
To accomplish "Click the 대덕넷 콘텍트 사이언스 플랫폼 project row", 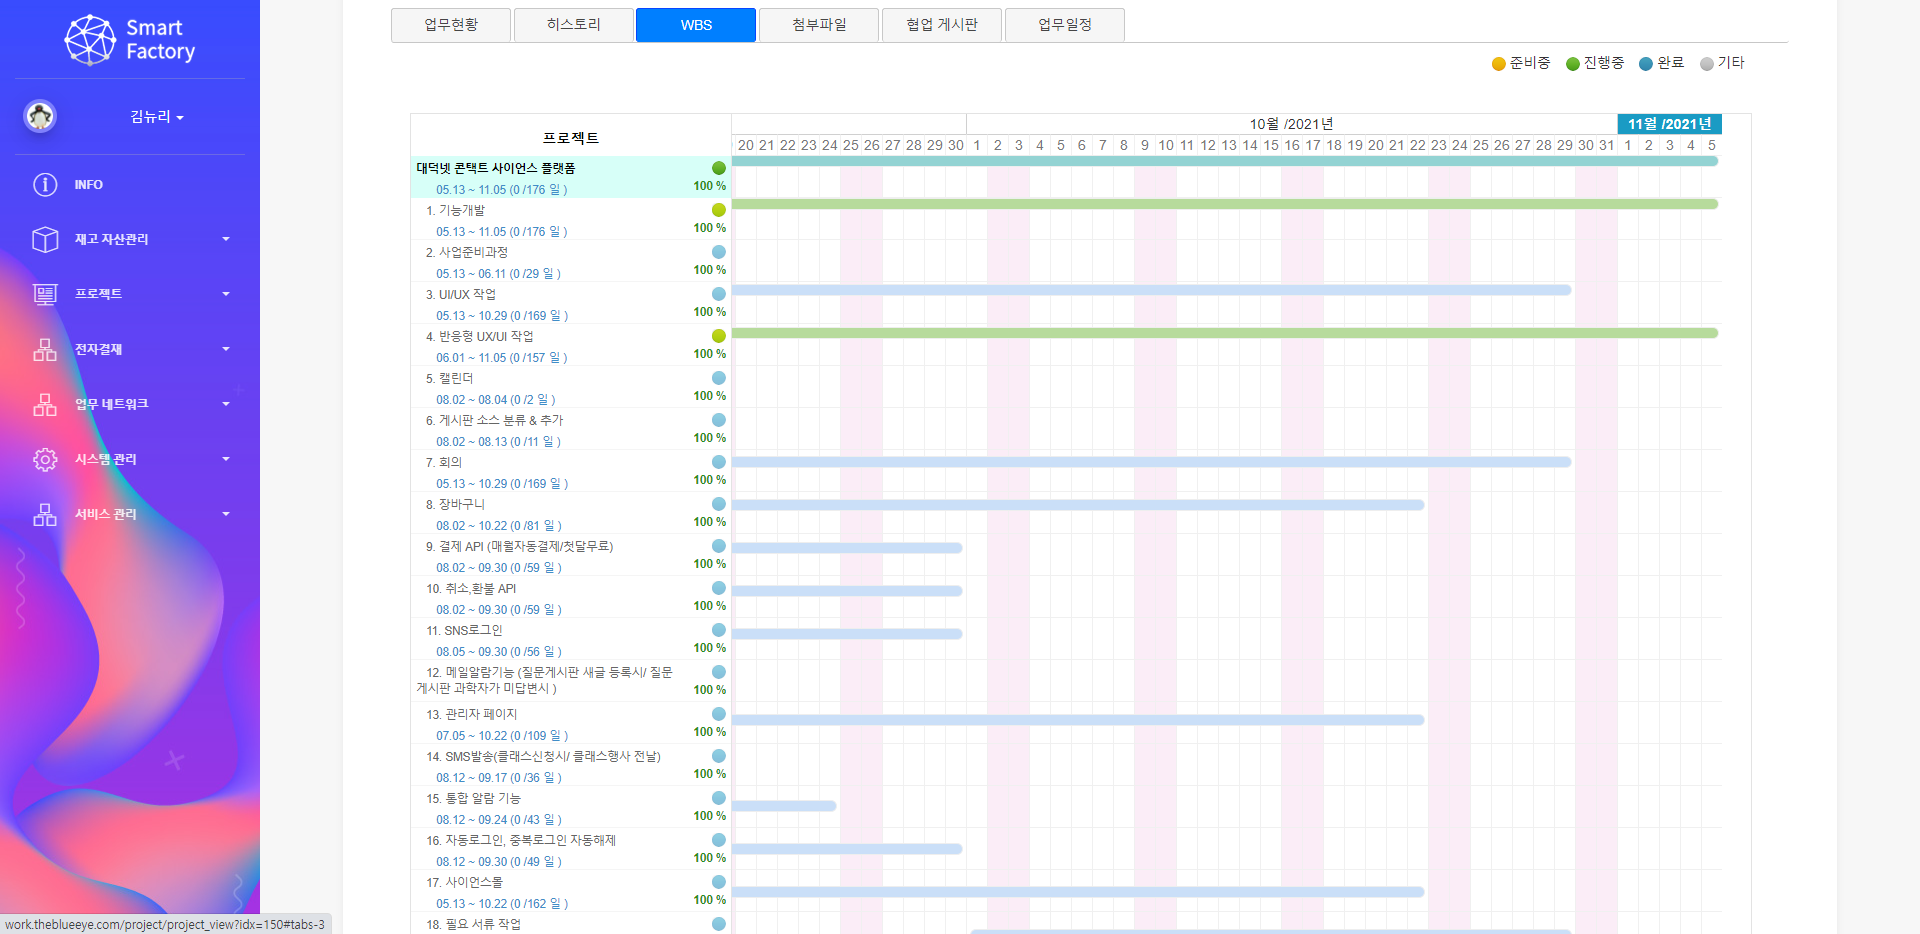I will coord(496,168).
